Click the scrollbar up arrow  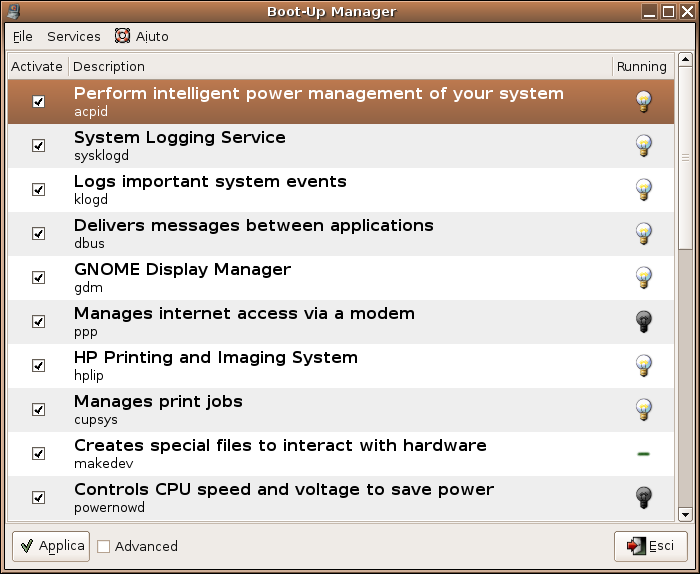point(685,59)
